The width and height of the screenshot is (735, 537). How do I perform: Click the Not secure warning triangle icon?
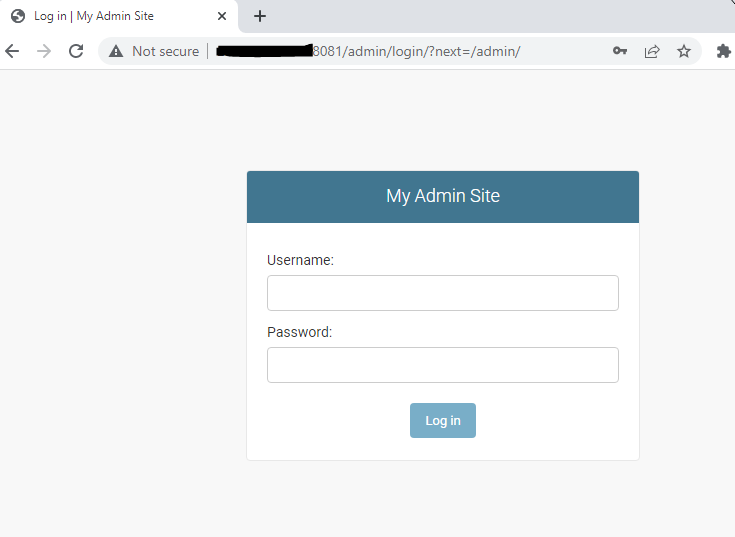116,51
